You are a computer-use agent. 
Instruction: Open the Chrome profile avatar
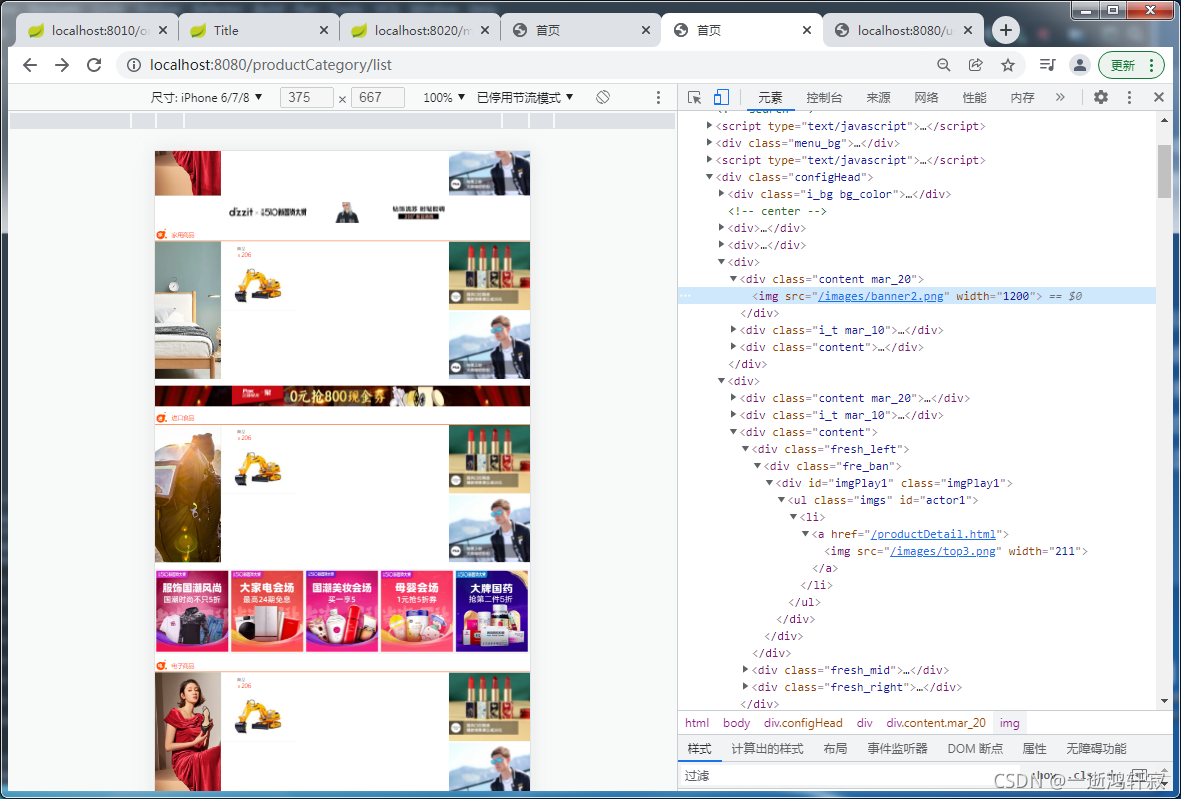[x=1079, y=65]
